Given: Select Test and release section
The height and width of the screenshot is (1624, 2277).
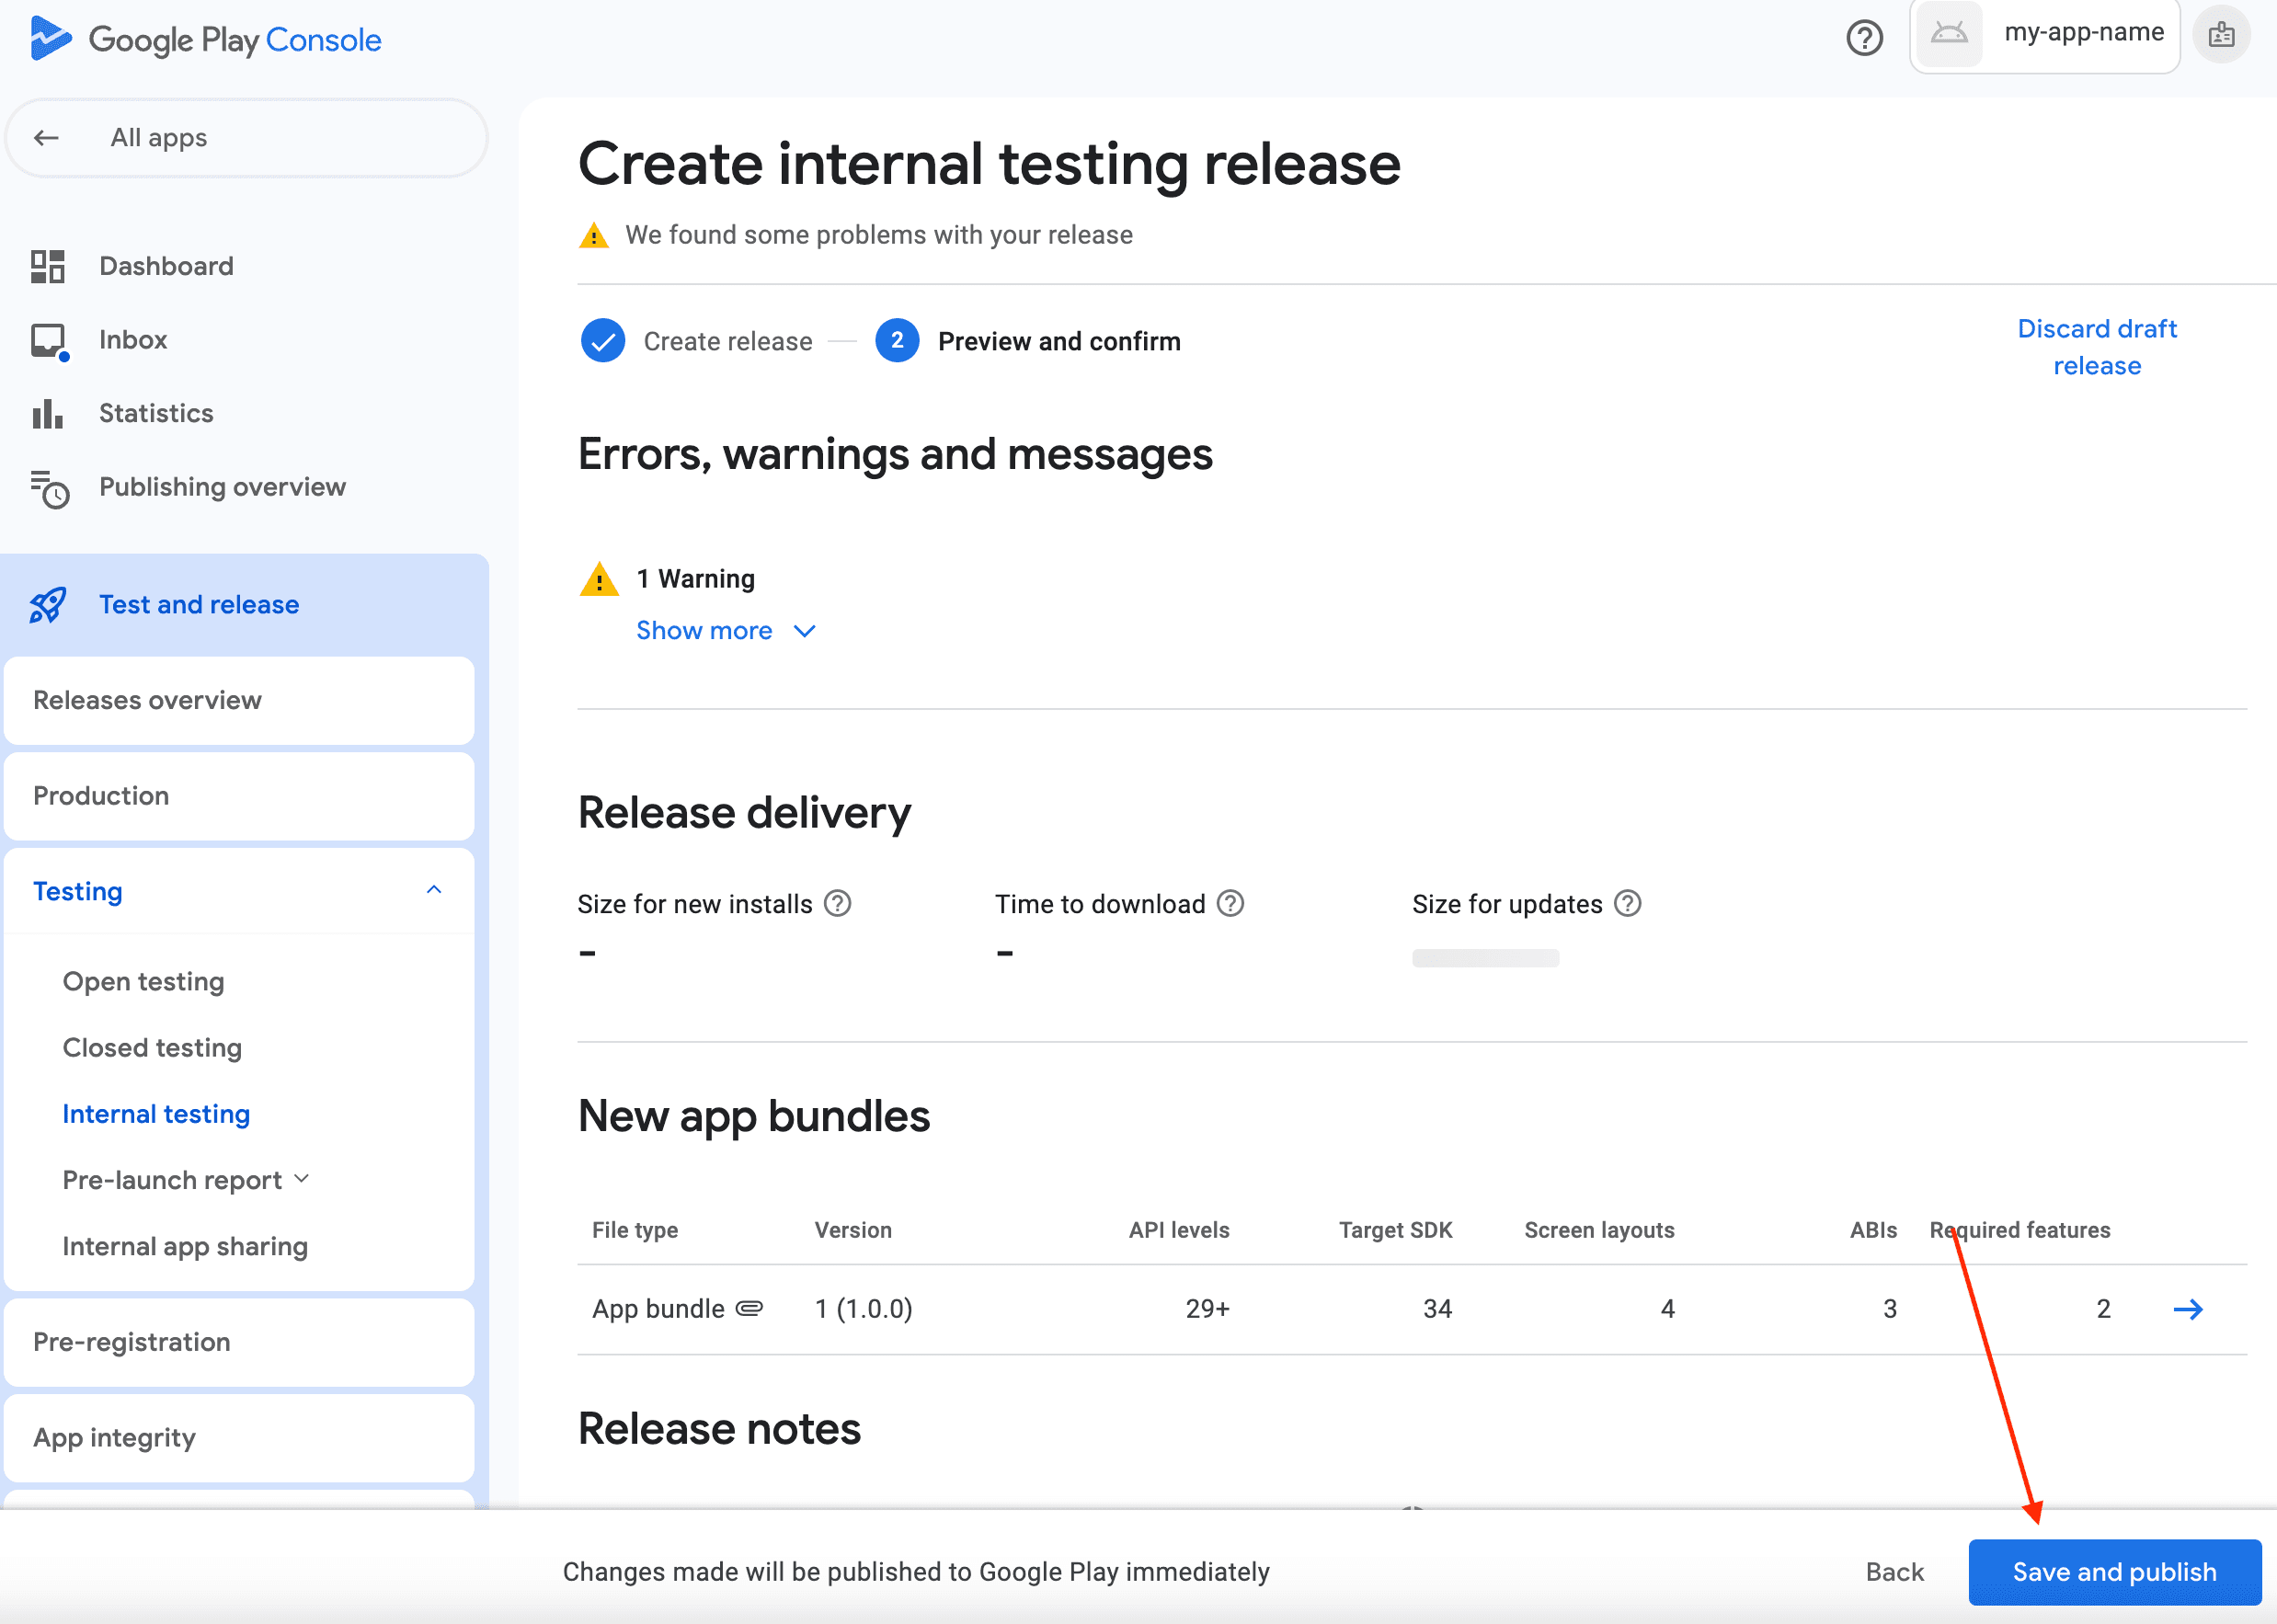Looking at the screenshot, I should [199, 605].
